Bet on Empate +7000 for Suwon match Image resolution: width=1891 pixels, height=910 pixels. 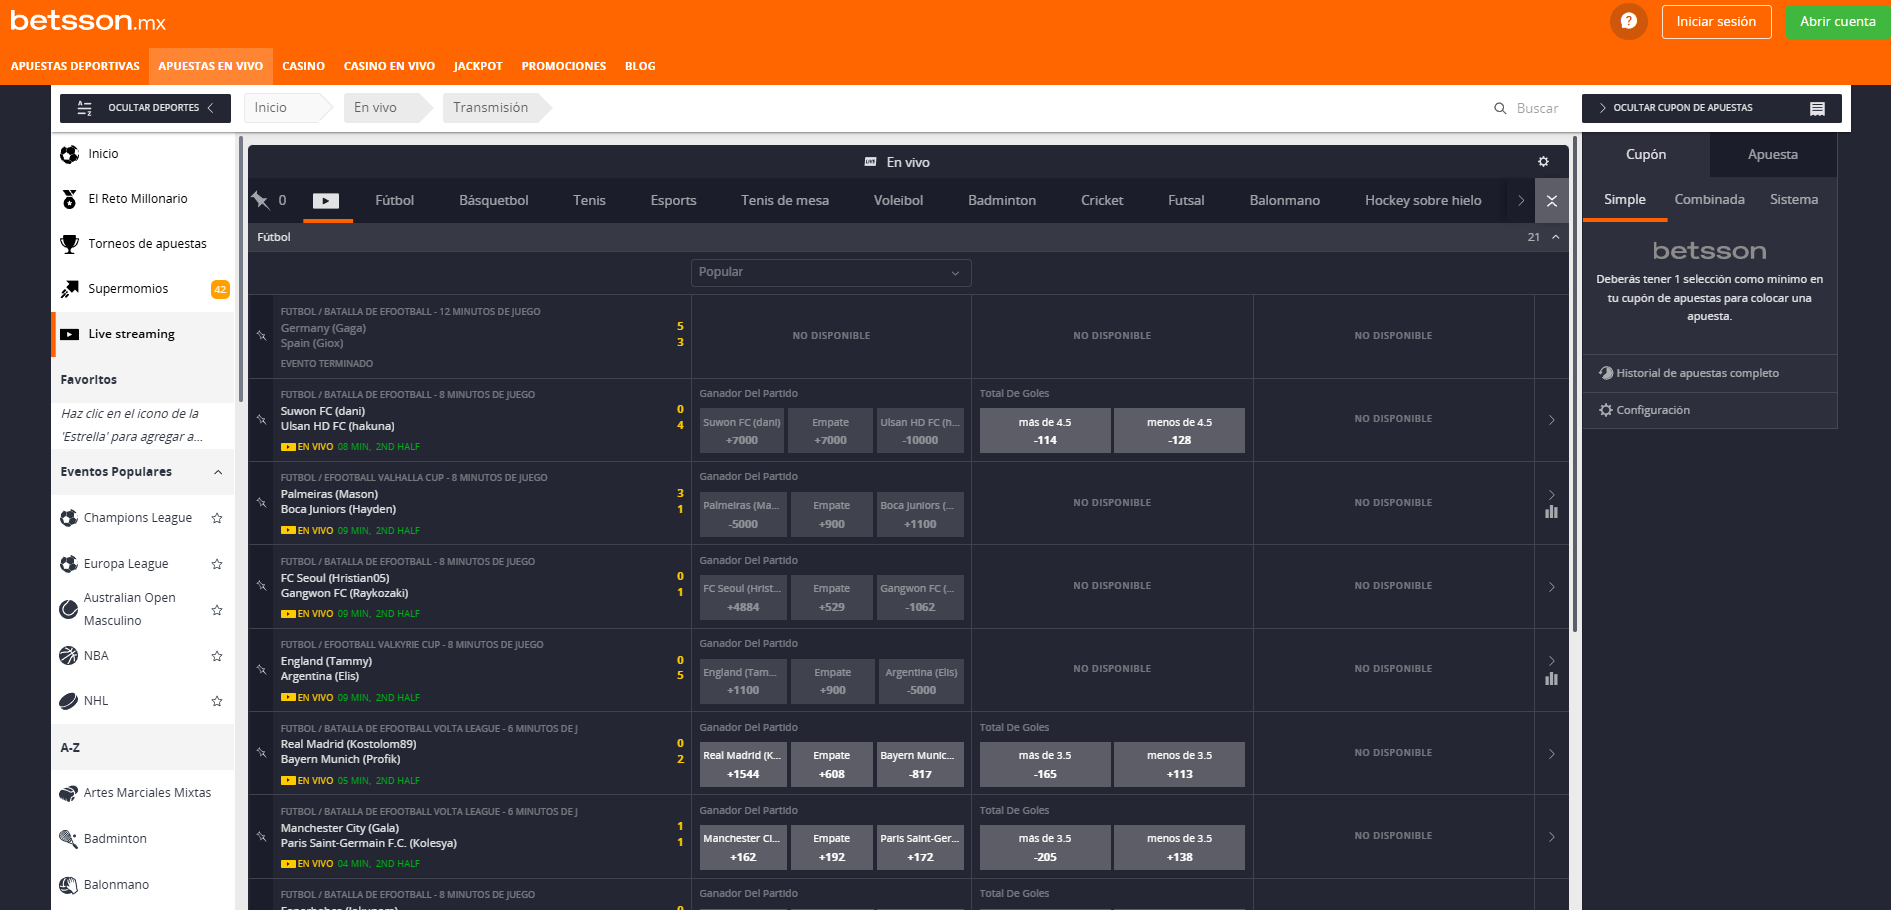[831, 431]
